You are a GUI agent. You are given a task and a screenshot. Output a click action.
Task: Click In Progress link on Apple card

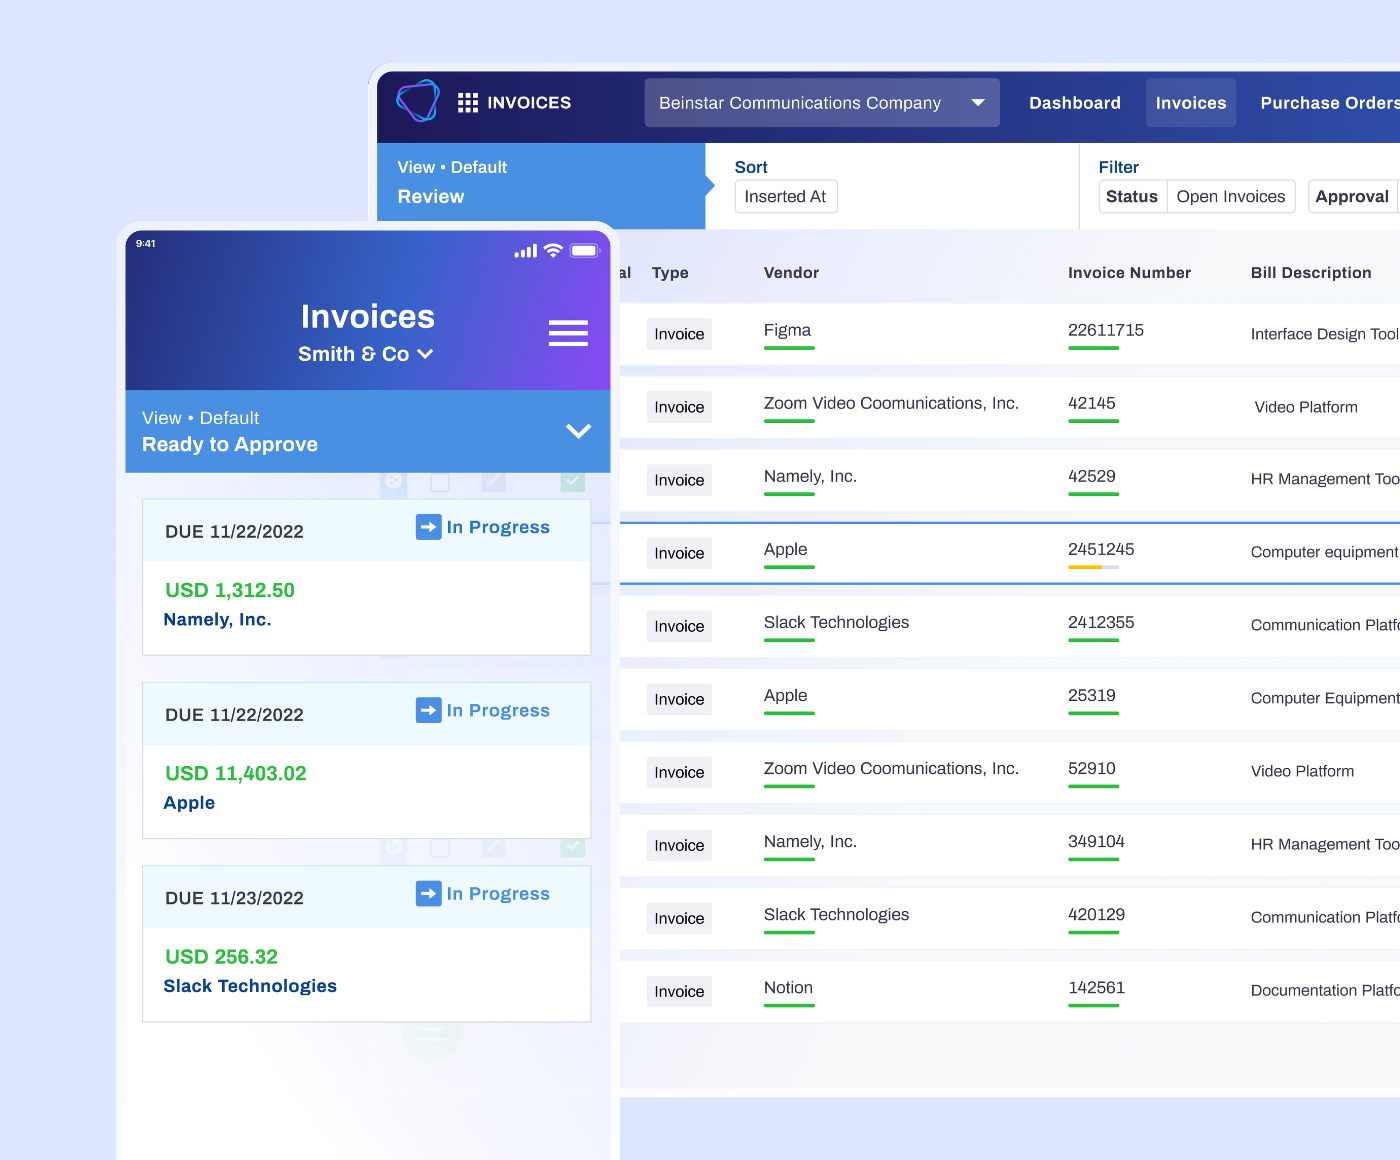pyautogui.click(x=498, y=710)
